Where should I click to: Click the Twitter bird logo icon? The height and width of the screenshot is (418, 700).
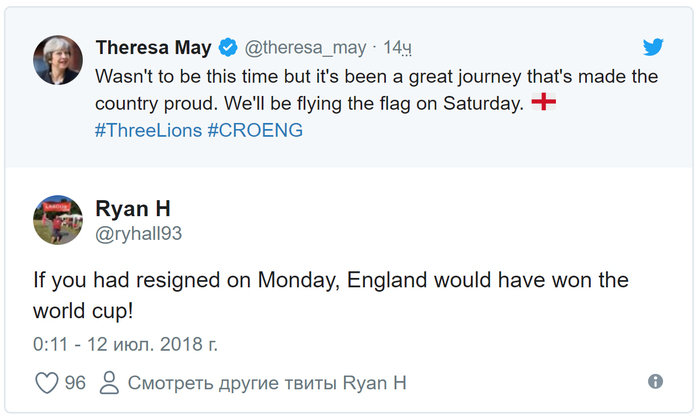(653, 47)
